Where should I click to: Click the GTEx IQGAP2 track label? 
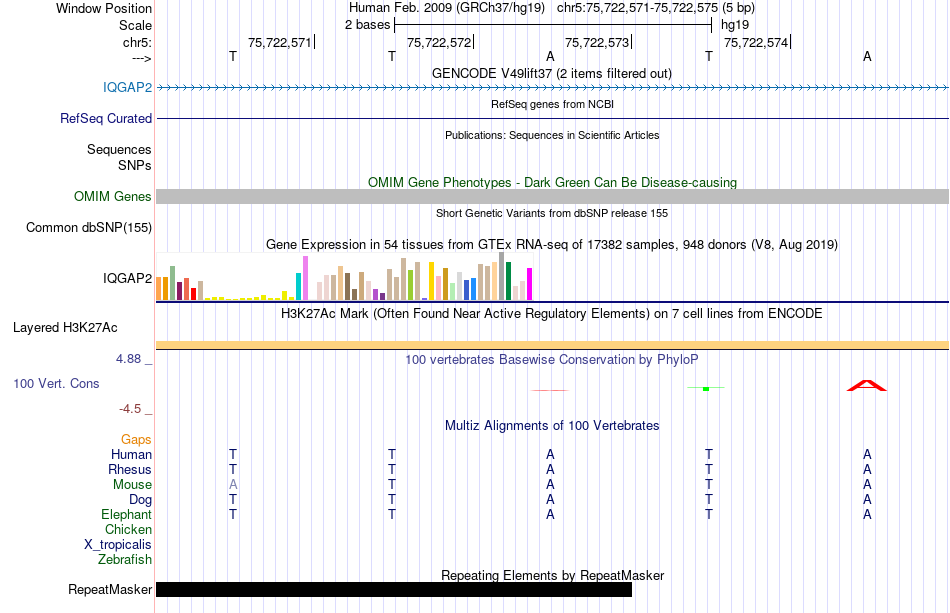pyautogui.click(x=127, y=279)
